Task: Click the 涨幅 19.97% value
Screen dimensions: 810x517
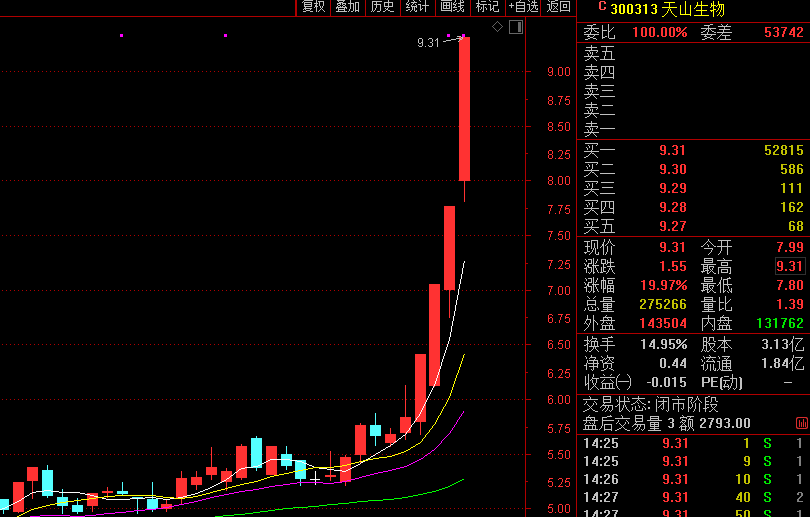Action: click(x=664, y=285)
